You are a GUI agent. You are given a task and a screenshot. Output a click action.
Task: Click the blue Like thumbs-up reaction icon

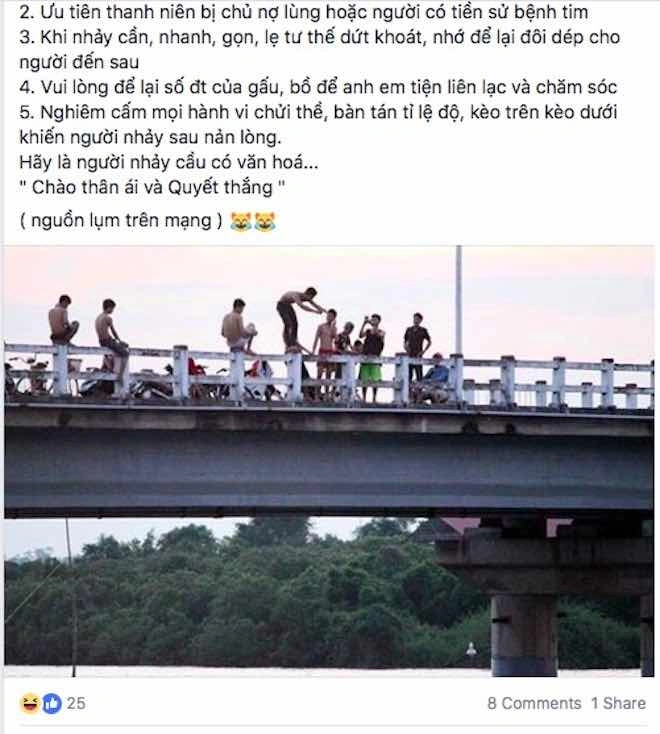pyautogui.click(x=52, y=703)
